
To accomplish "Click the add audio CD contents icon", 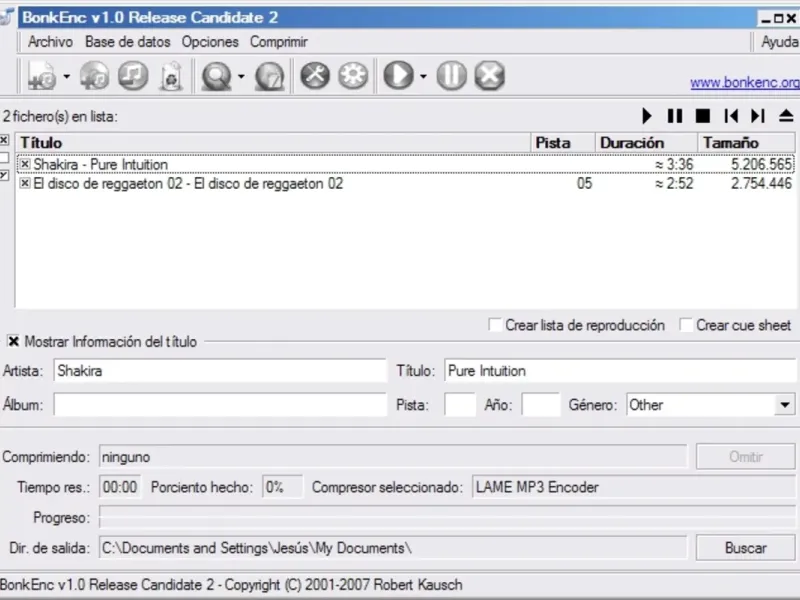I will coord(94,76).
